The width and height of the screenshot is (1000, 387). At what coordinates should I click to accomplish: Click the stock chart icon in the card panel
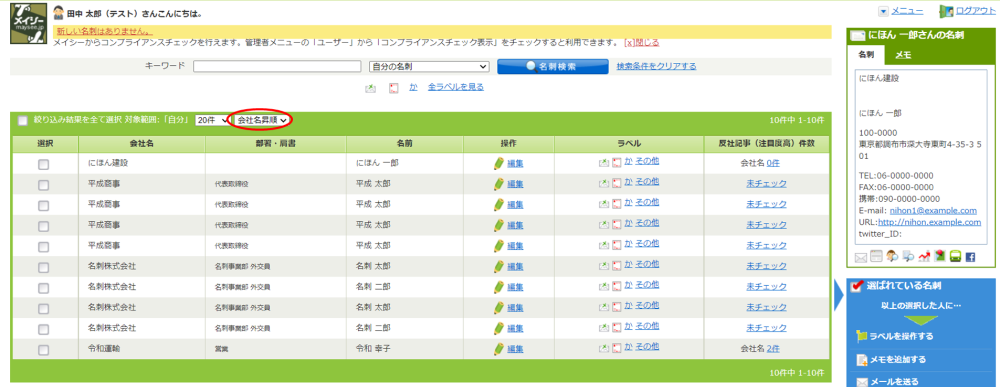pyautogui.click(x=924, y=256)
